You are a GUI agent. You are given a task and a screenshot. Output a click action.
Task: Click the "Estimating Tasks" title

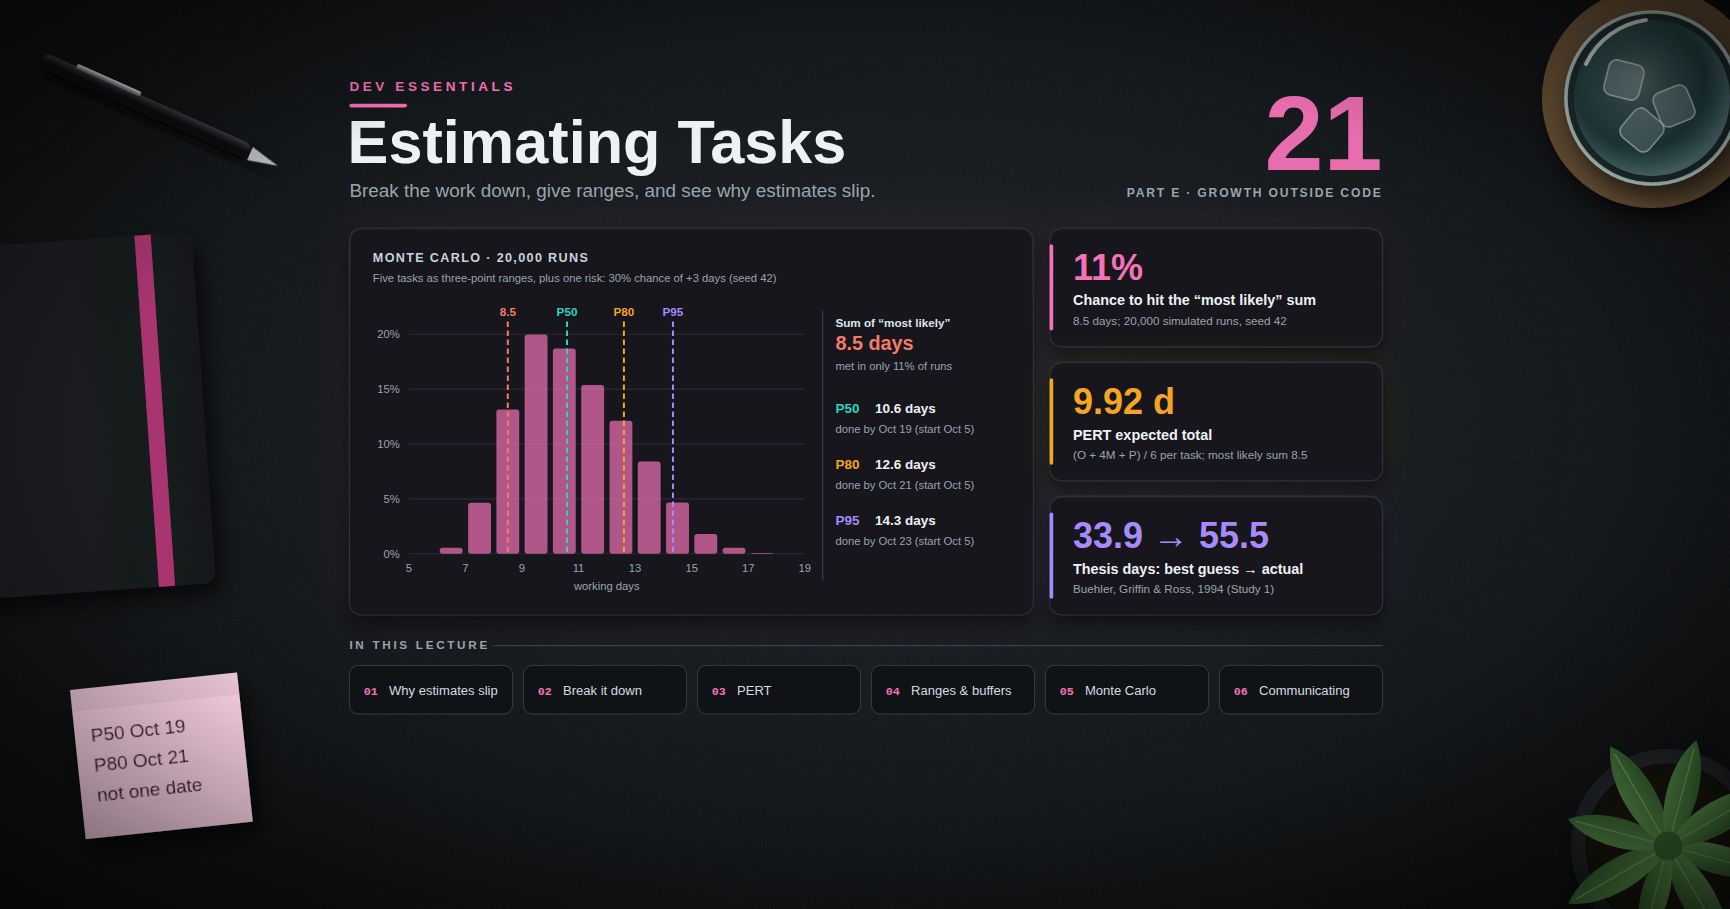coord(597,142)
